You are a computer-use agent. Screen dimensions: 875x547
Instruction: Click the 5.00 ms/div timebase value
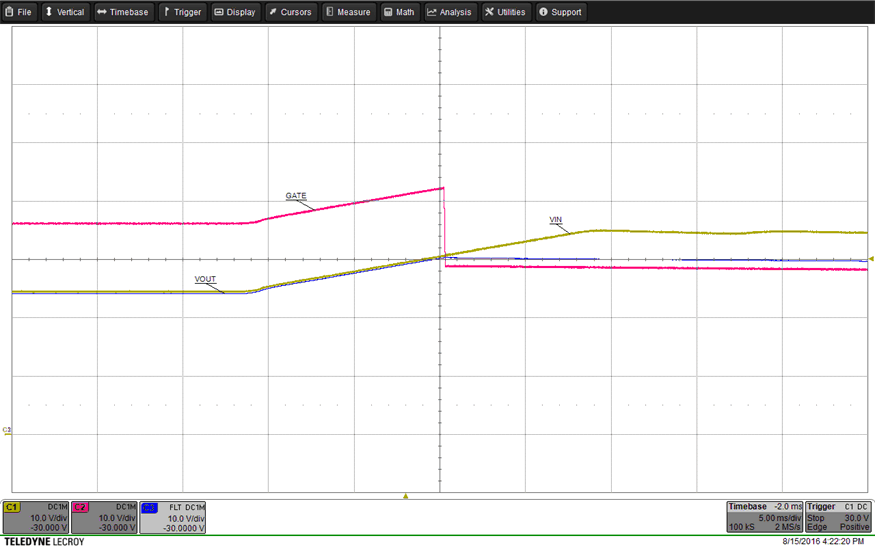click(x=780, y=518)
